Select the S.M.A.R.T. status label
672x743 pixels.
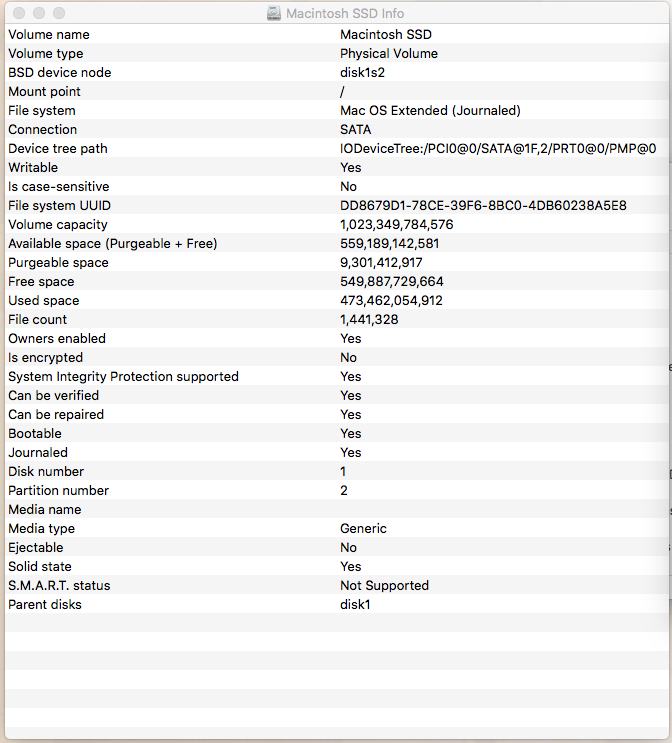coord(59,584)
